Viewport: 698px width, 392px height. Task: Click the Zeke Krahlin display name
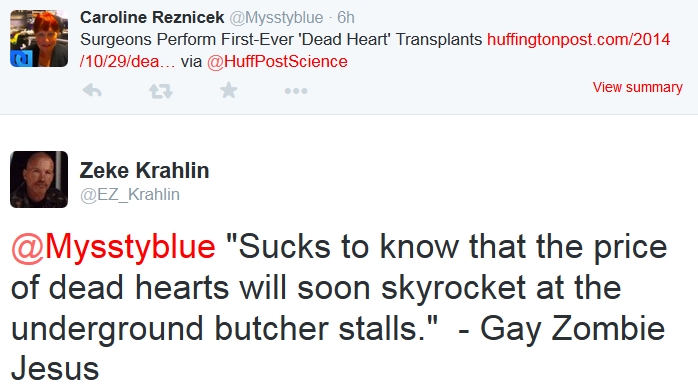[x=144, y=170]
